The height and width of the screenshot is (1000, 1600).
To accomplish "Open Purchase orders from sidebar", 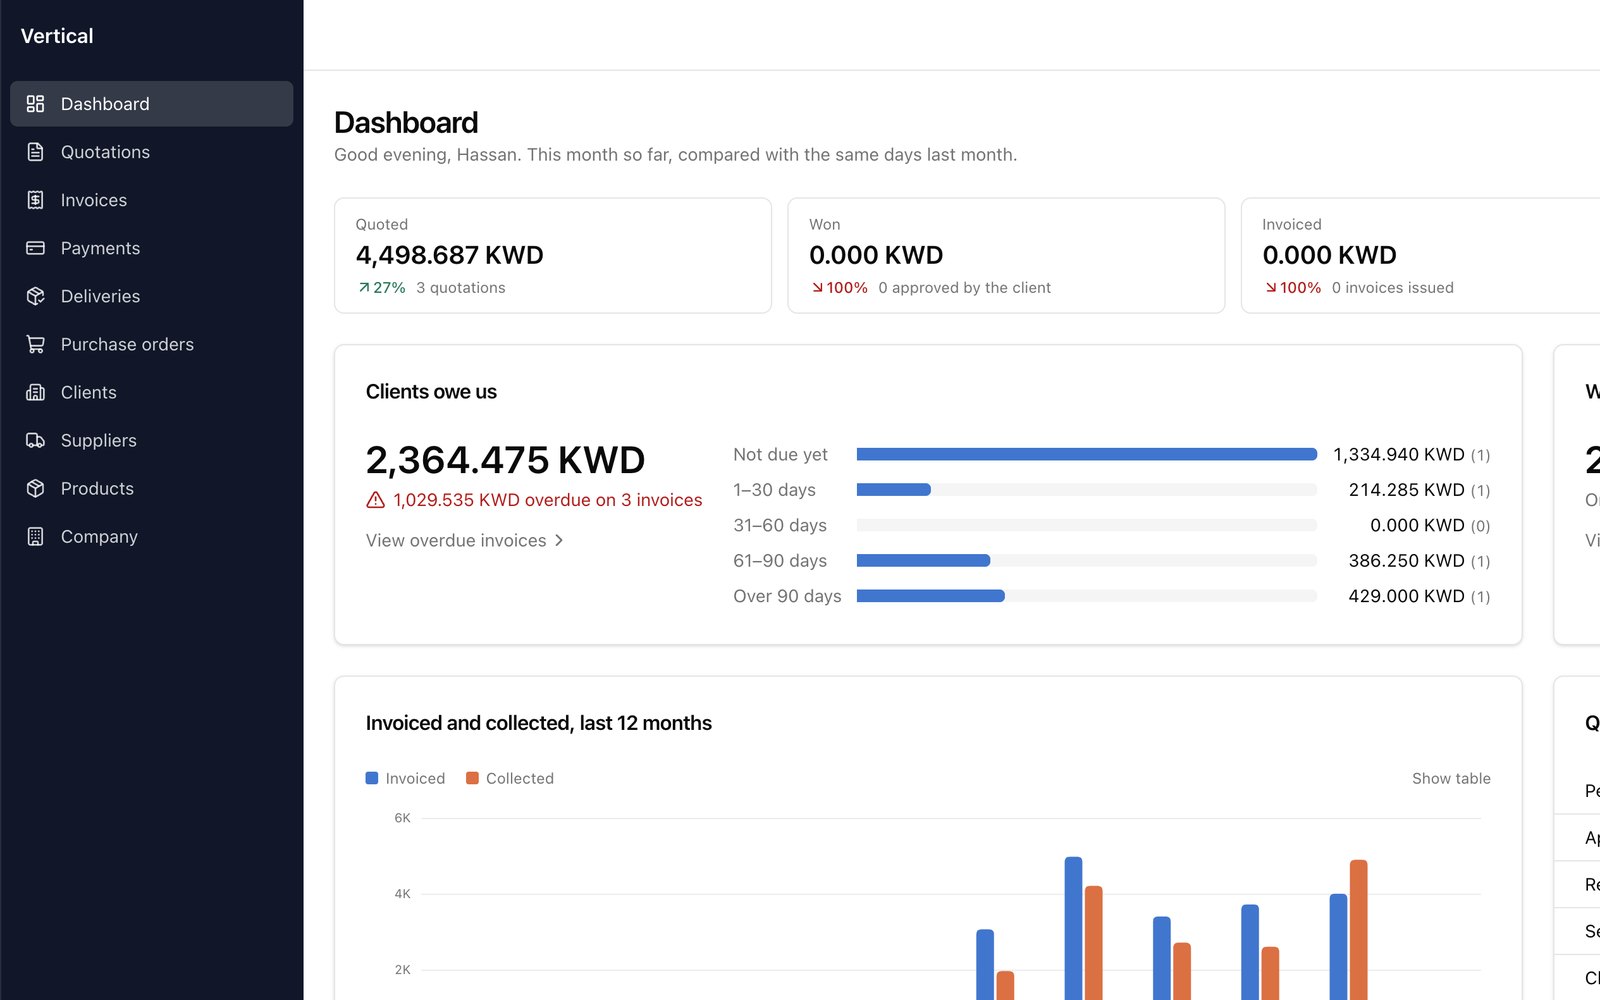I will (x=151, y=344).
